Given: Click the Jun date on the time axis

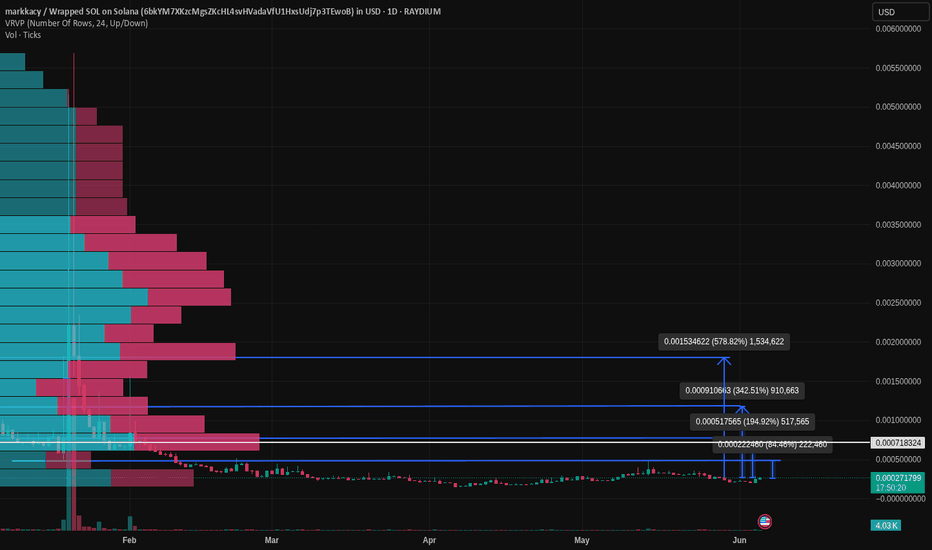Looking at the screenshot, I should tap(739, 540).
